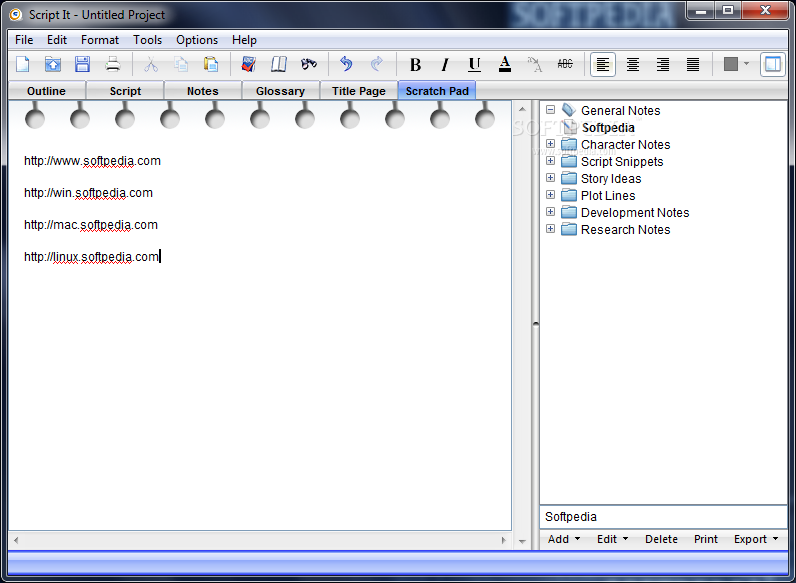The height and width of the screenshot is (583, 796).
Task: Expand the Story Ideas folder
Action: coord(550,178)
